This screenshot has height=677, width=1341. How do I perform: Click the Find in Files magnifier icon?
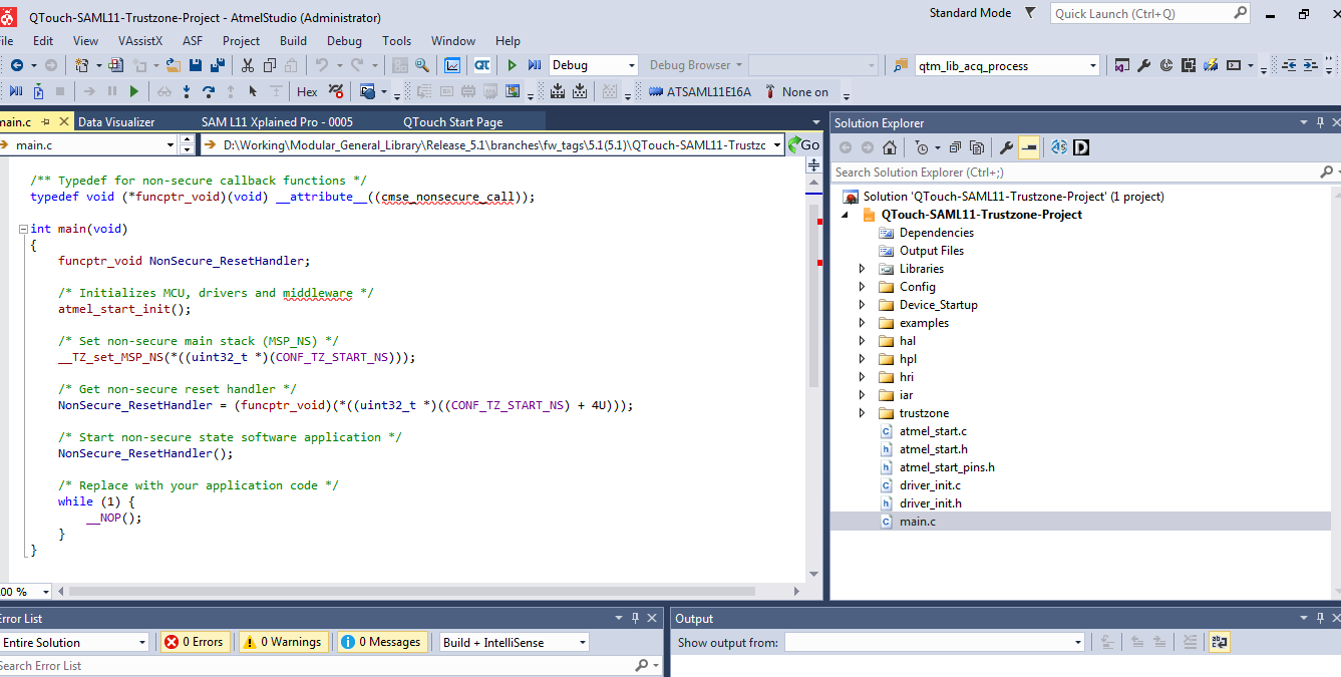(x=422, y=65)
